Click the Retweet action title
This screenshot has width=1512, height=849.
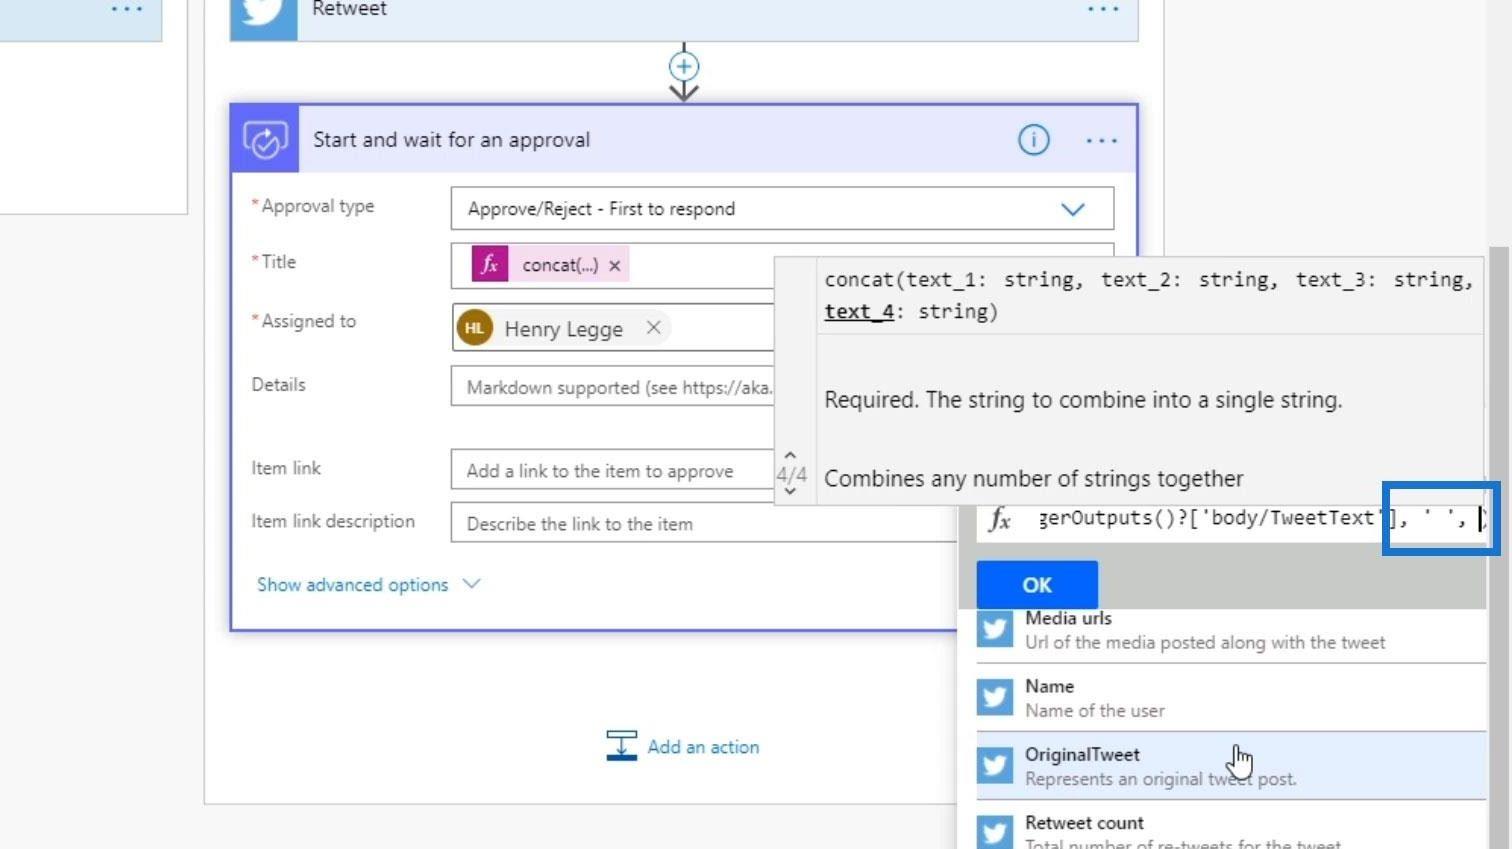coord(349,9)
